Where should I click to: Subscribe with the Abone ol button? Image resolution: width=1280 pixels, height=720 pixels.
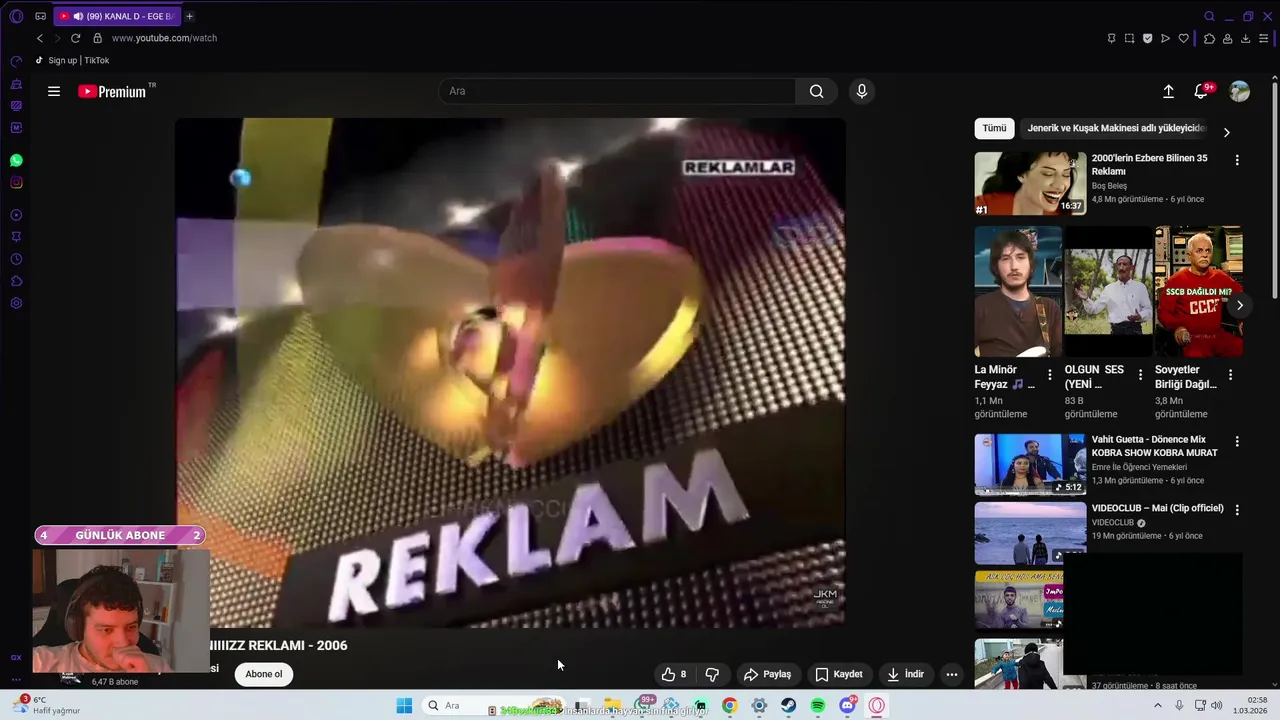(x=264, y=674)
